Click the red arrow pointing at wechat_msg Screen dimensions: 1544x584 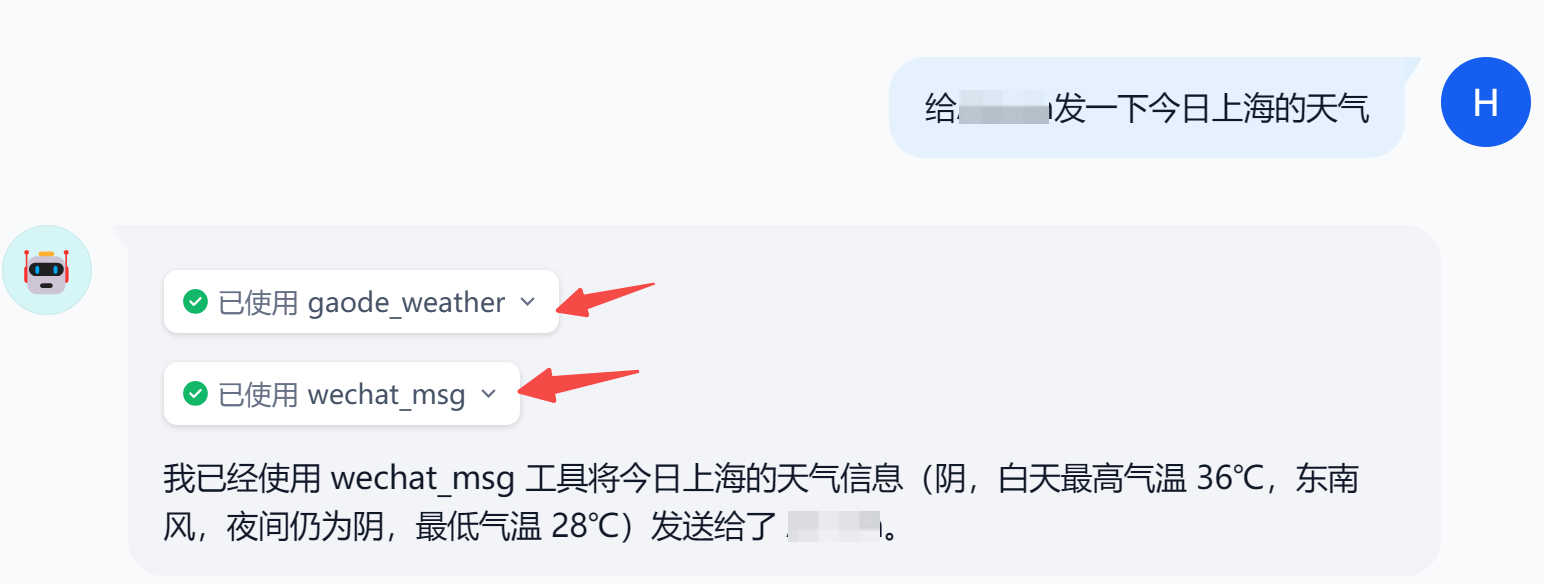[x=579, y=385]
